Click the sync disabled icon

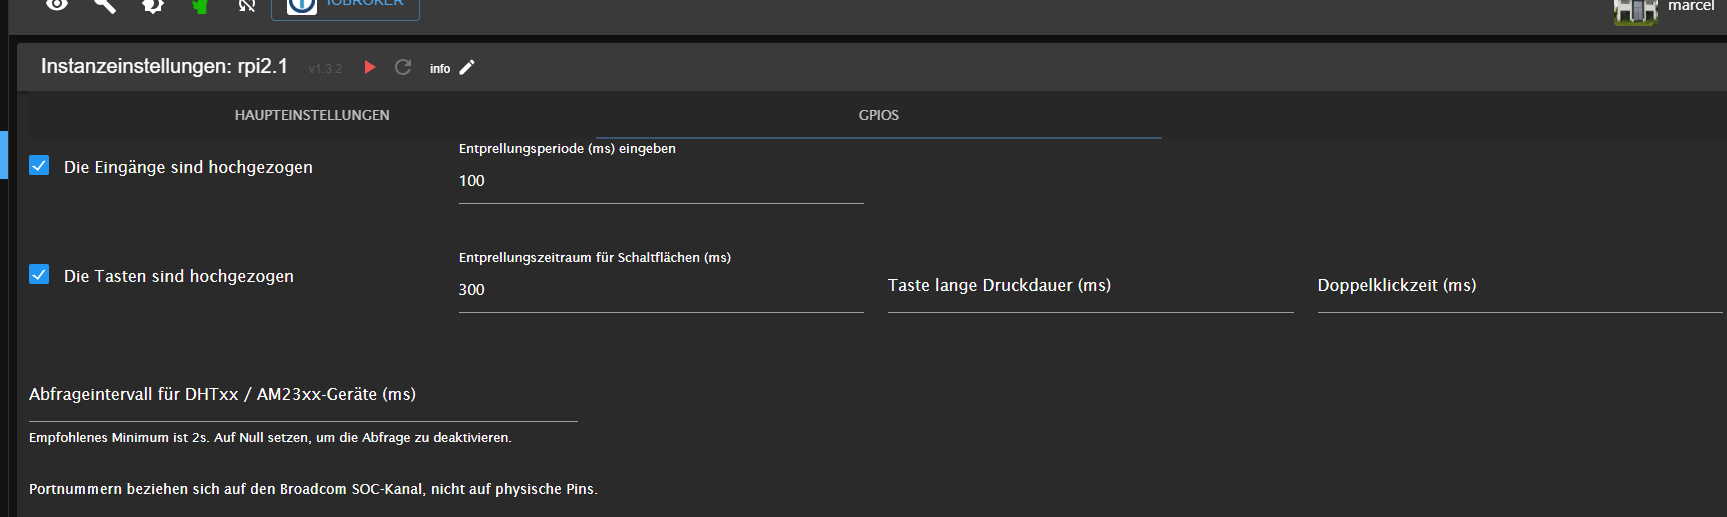pyautogui.click(x=247, y=5)
